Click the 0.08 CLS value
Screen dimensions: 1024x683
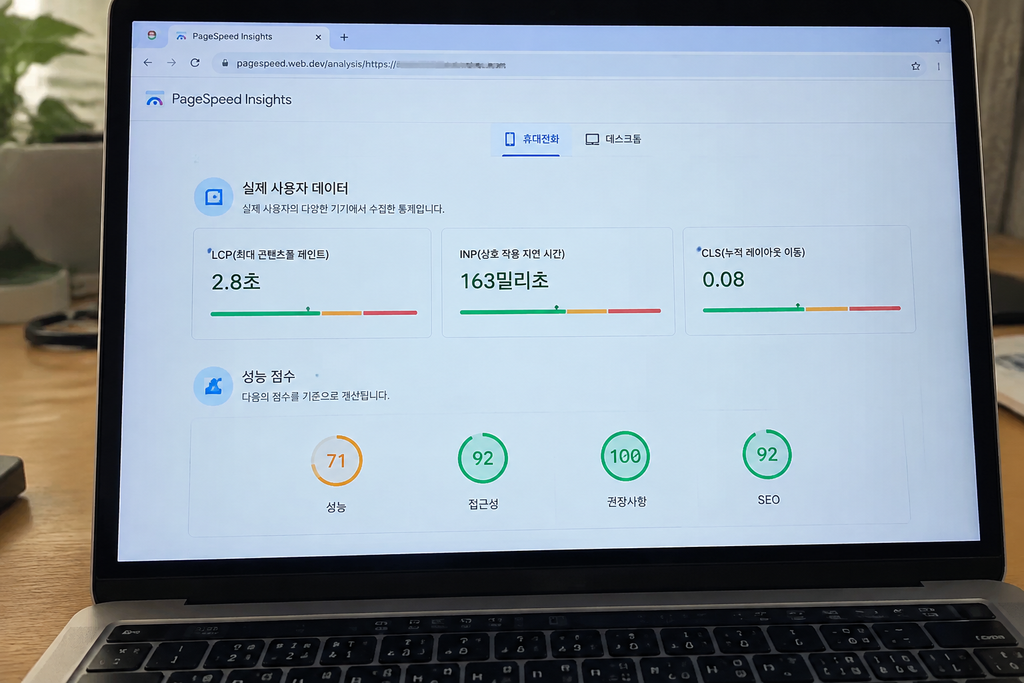click(x=723, y=279)
